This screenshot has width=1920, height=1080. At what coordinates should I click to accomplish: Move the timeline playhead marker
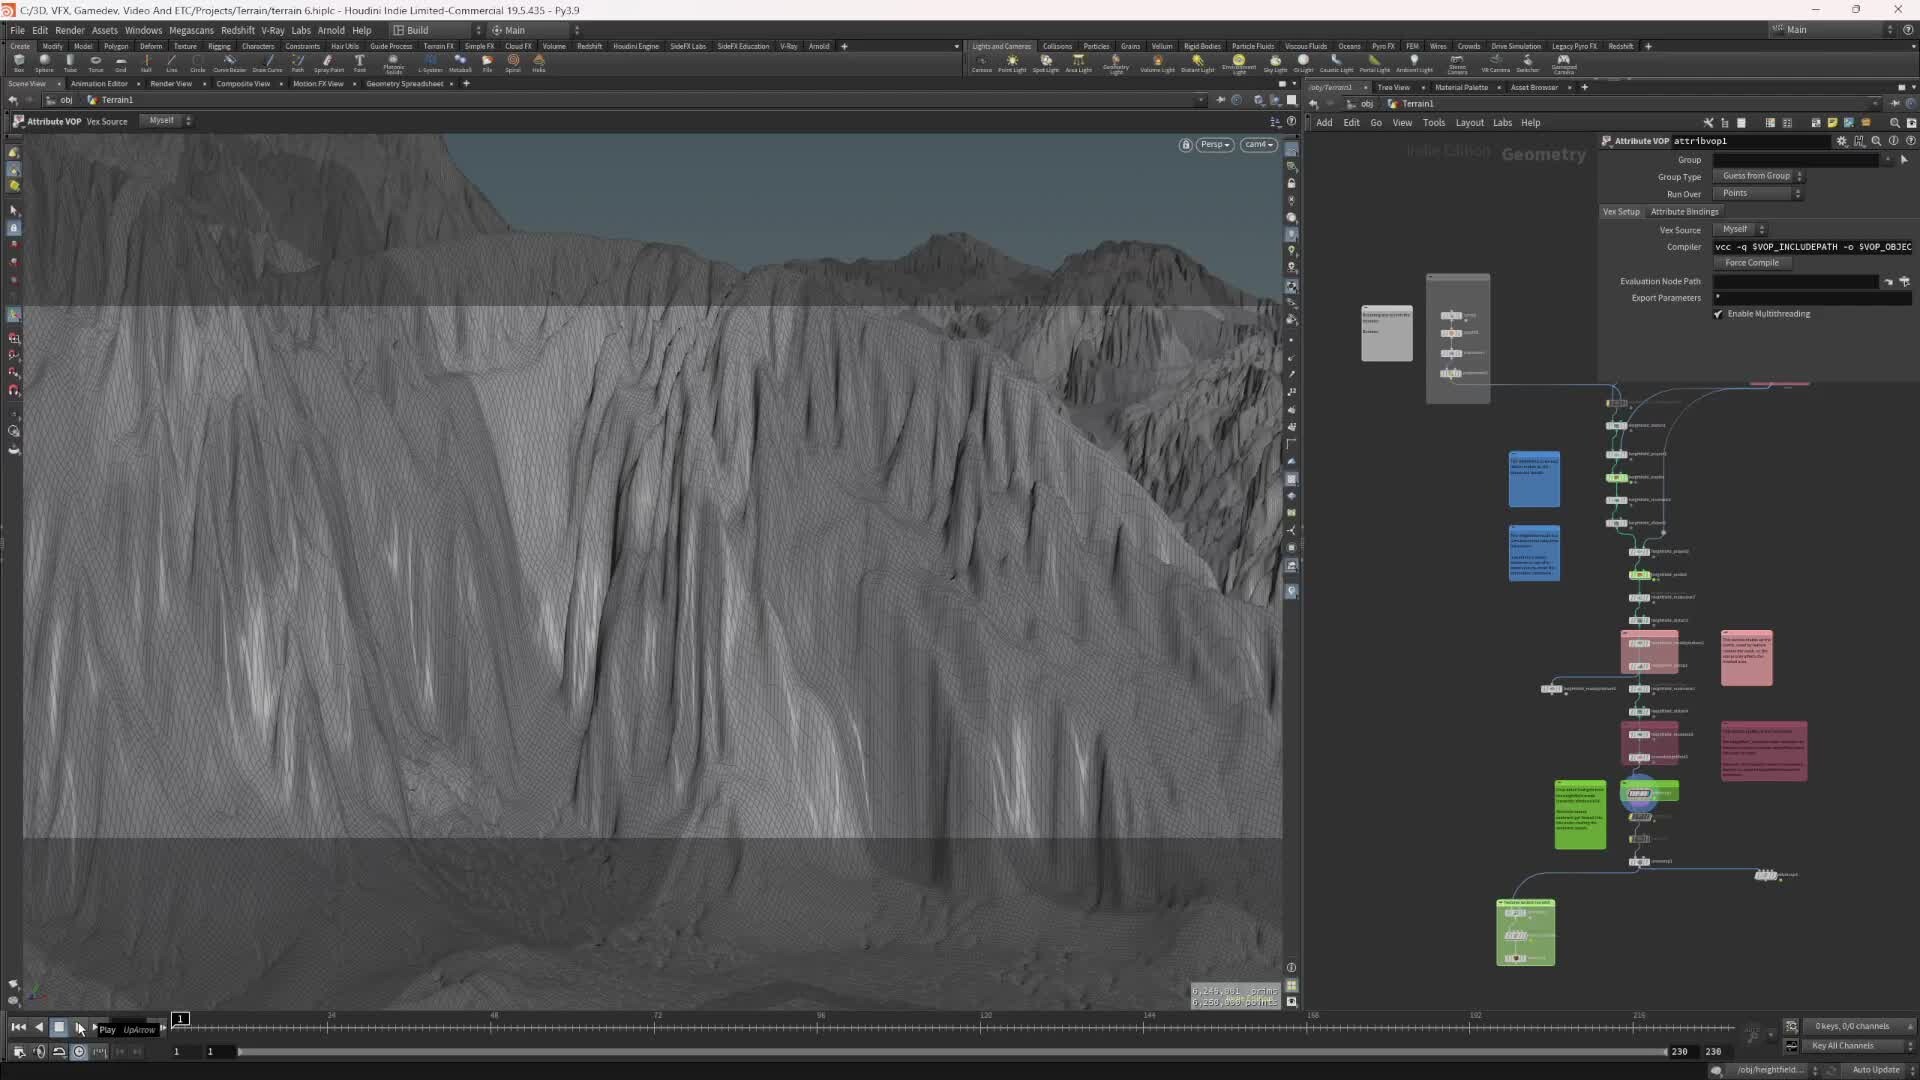point(181,1019)
